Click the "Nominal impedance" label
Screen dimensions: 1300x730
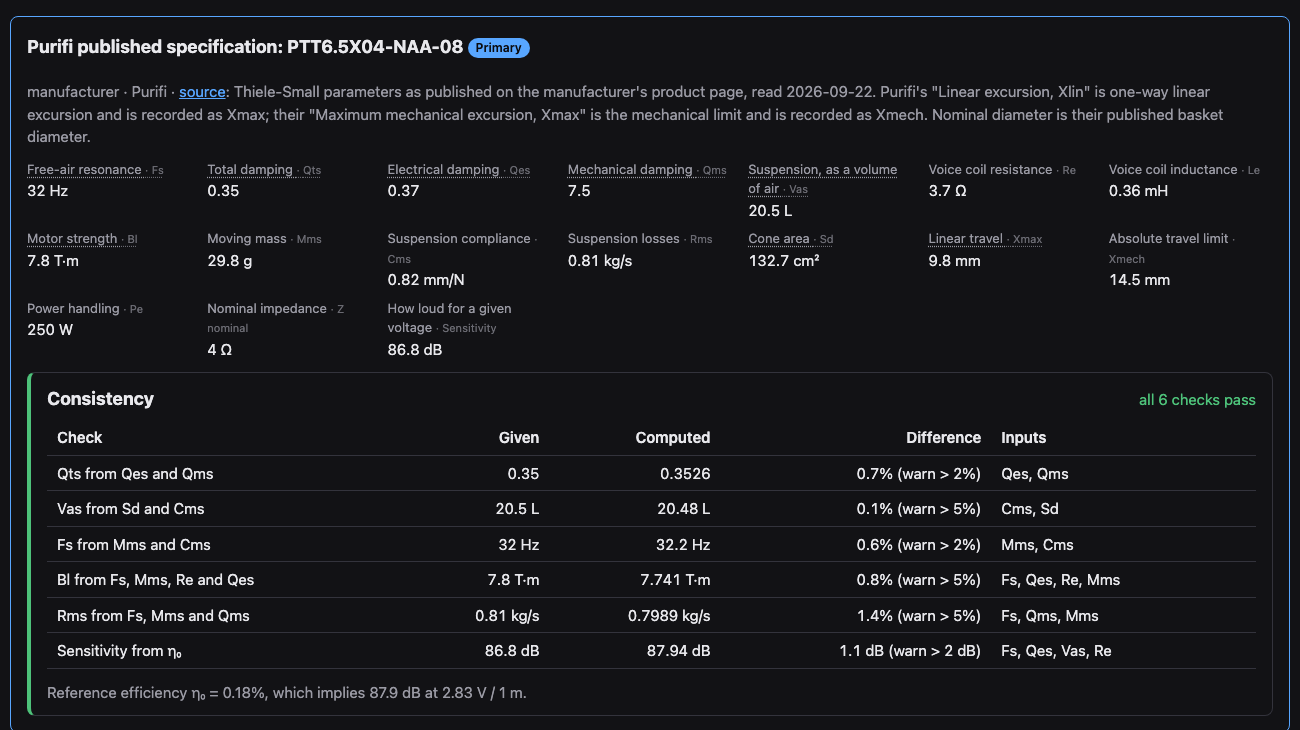tap(267, 309)
